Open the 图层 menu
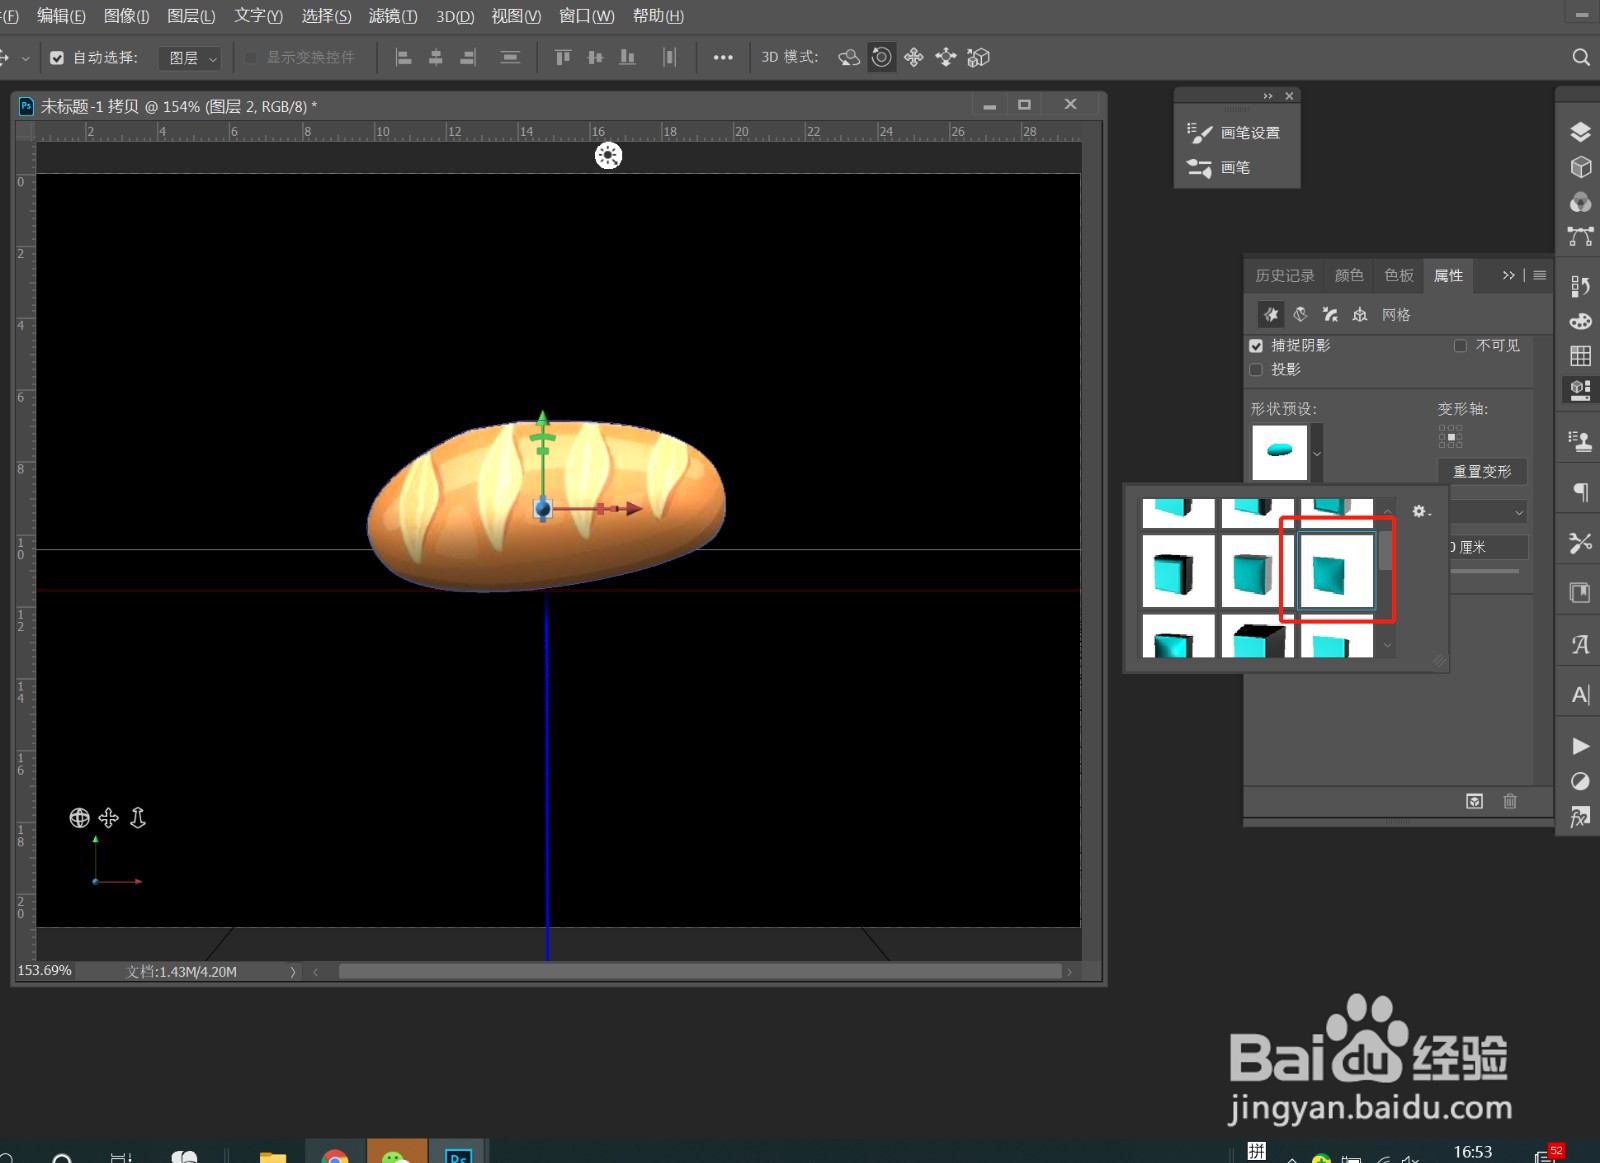1600x1163 pixels. pos(191,16)
